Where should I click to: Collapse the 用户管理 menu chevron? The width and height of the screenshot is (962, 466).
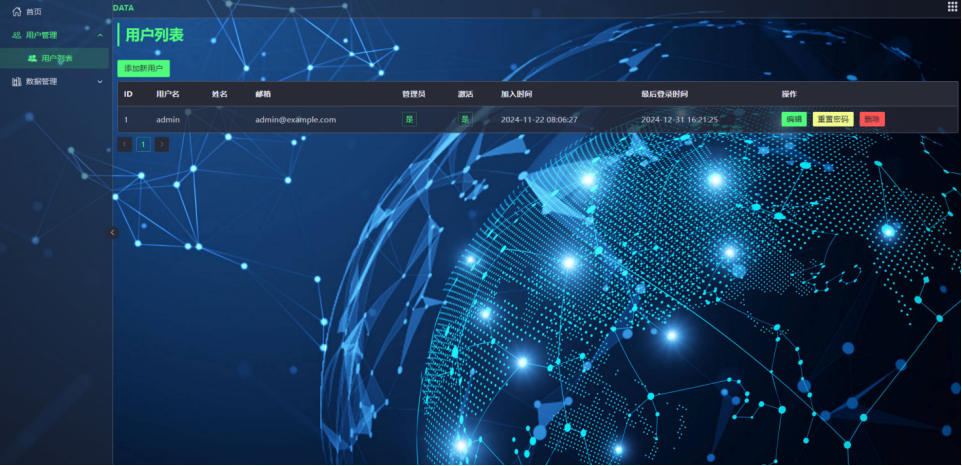click(100, 36)
